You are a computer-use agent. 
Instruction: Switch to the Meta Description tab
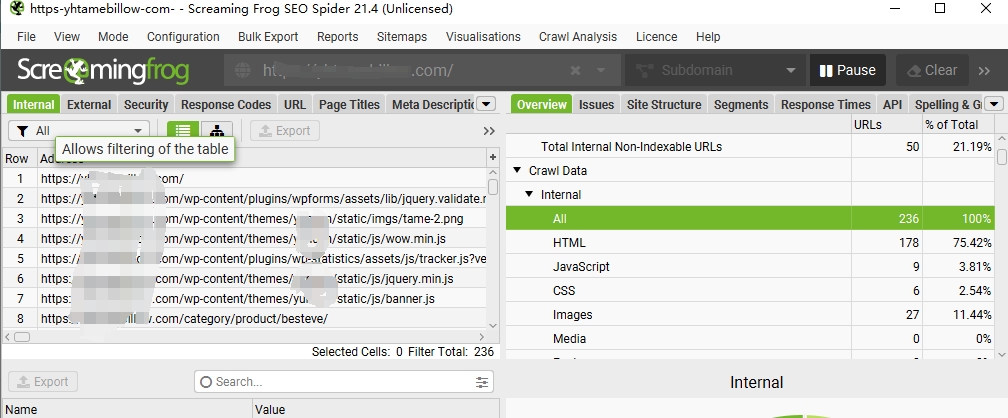tap(432, 104)
